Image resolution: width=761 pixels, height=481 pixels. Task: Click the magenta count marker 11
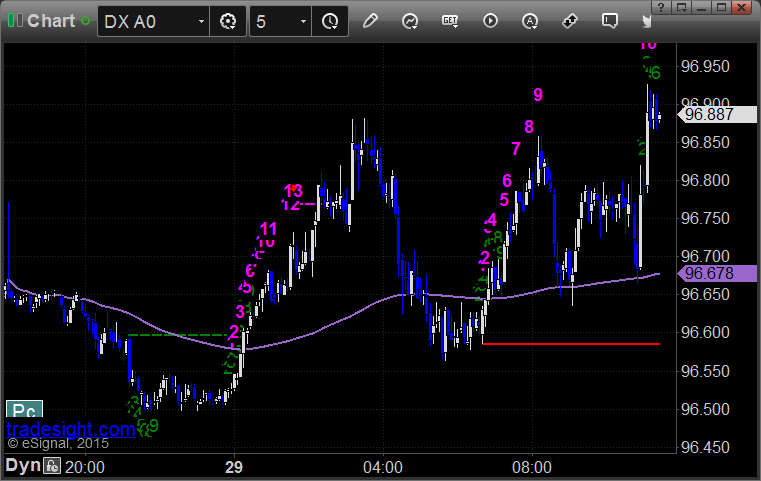click(268, 228)
